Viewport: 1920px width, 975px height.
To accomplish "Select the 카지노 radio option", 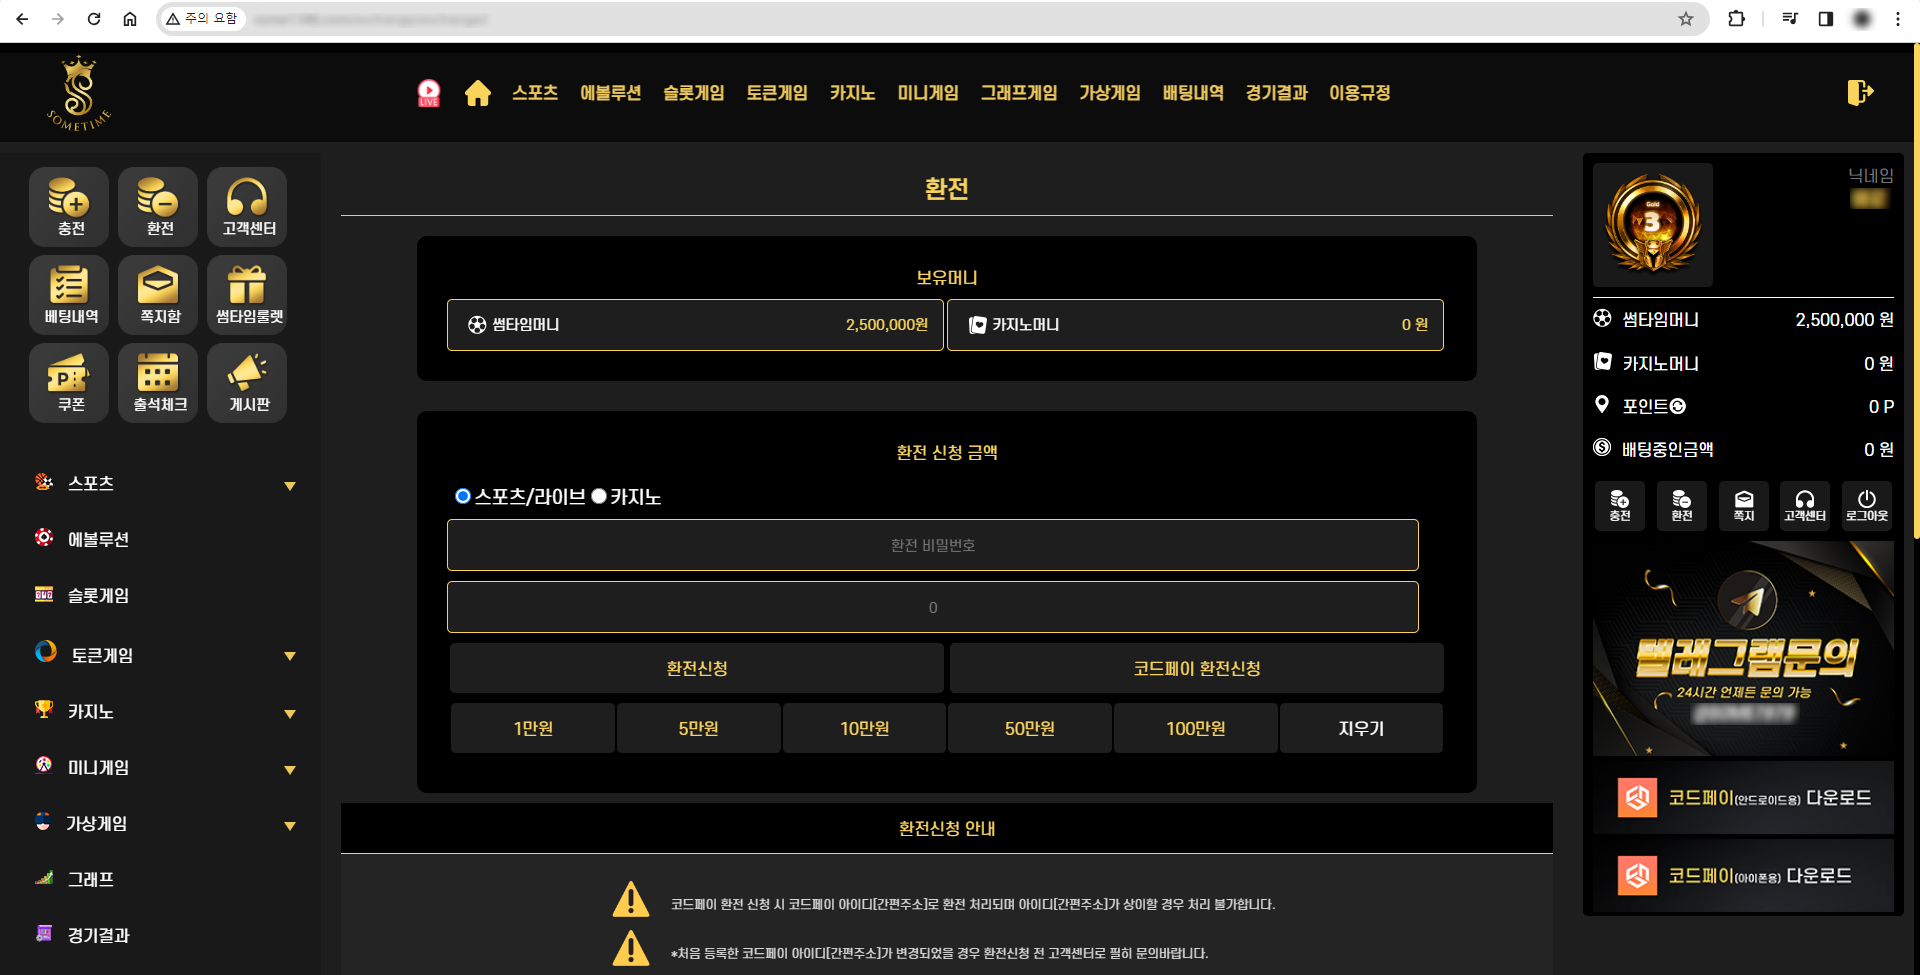I will click(599, 496).
